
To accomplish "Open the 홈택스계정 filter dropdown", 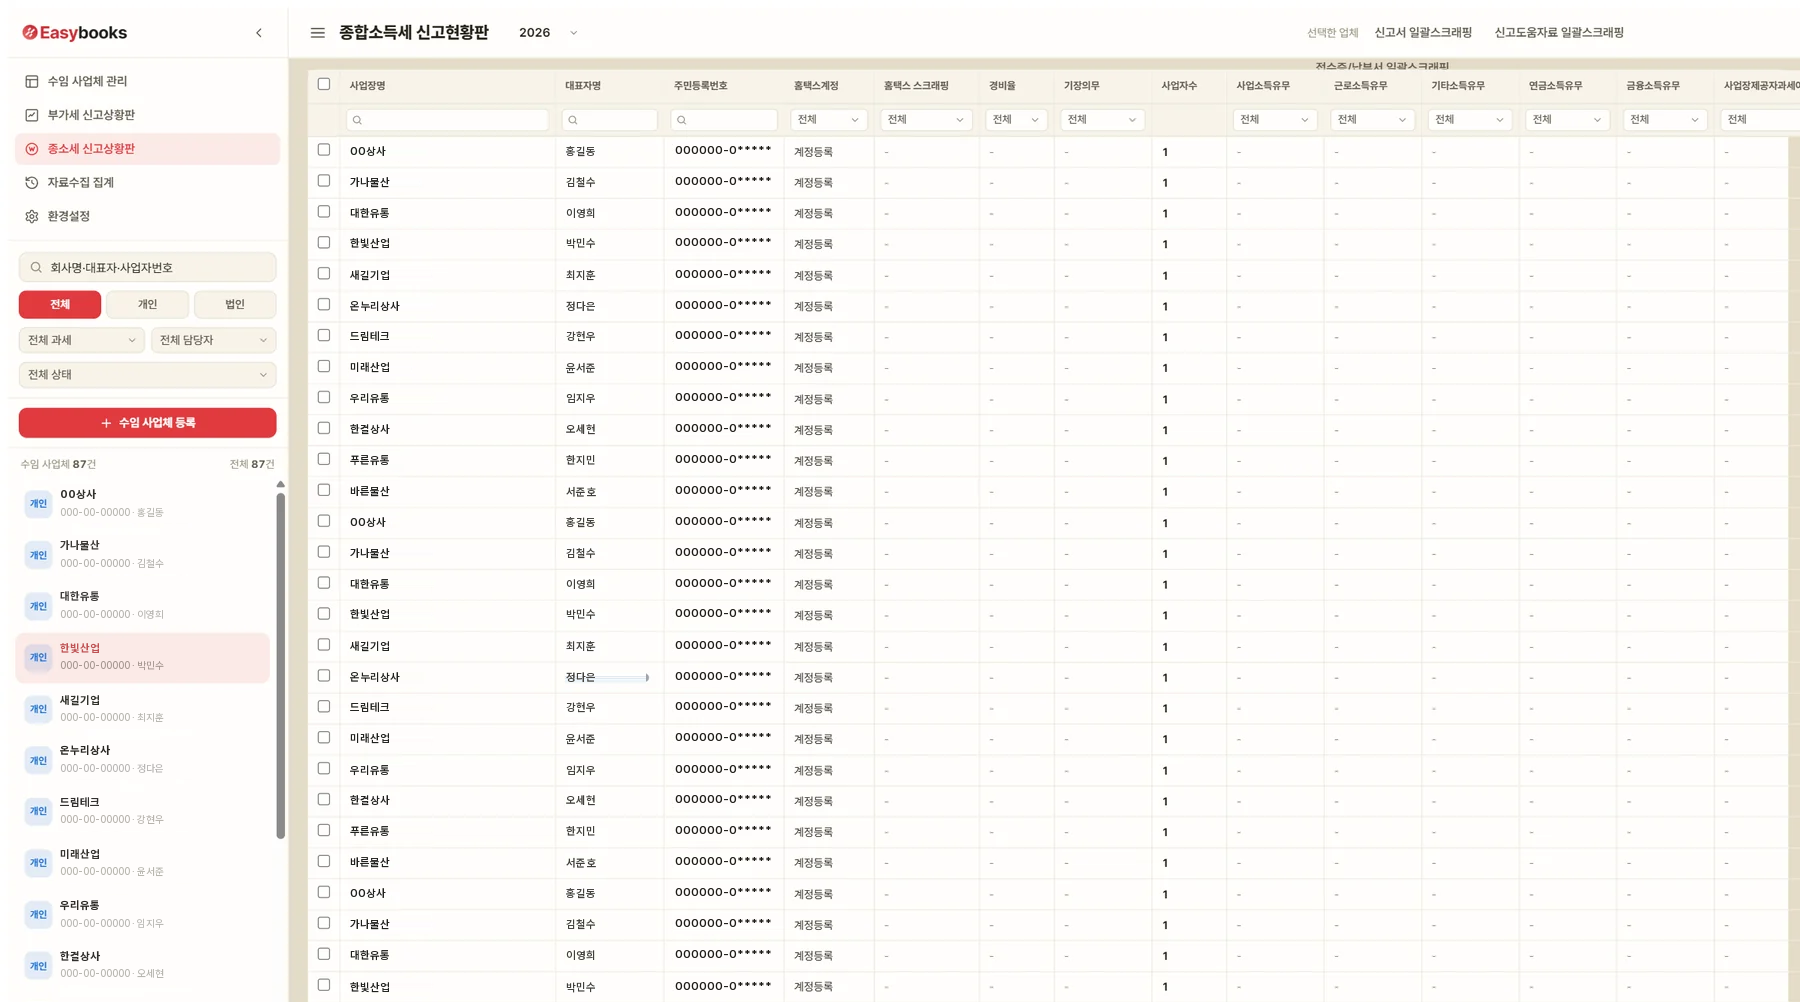I will 829,120.
